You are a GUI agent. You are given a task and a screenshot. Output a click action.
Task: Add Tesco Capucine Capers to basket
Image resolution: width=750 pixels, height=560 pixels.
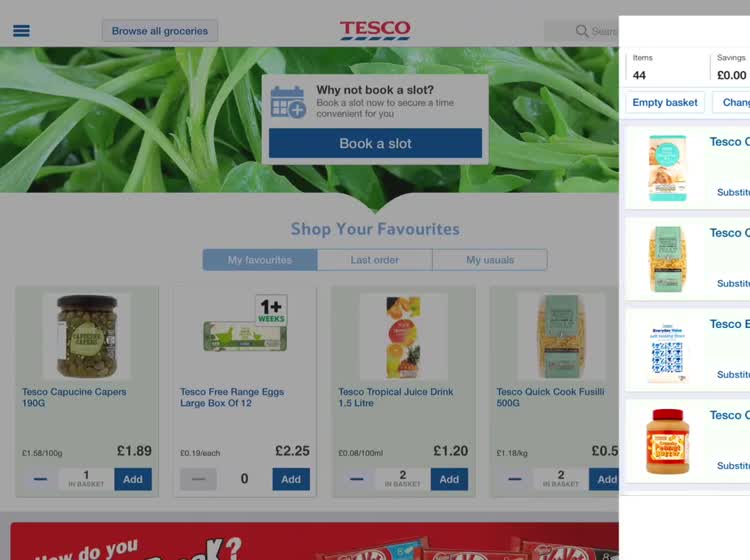click(x=133, y=479)
